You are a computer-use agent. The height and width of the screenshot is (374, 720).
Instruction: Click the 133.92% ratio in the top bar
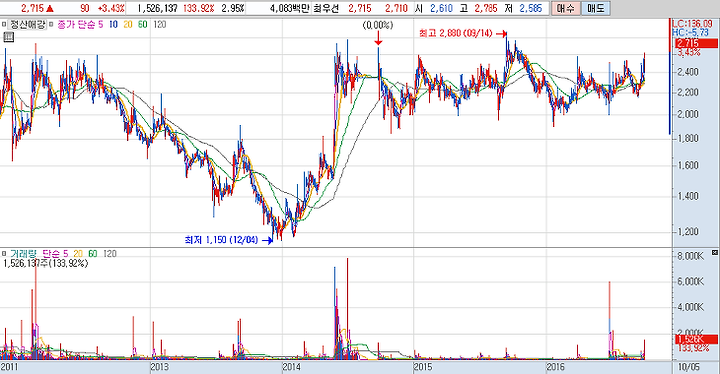point(198,9)
